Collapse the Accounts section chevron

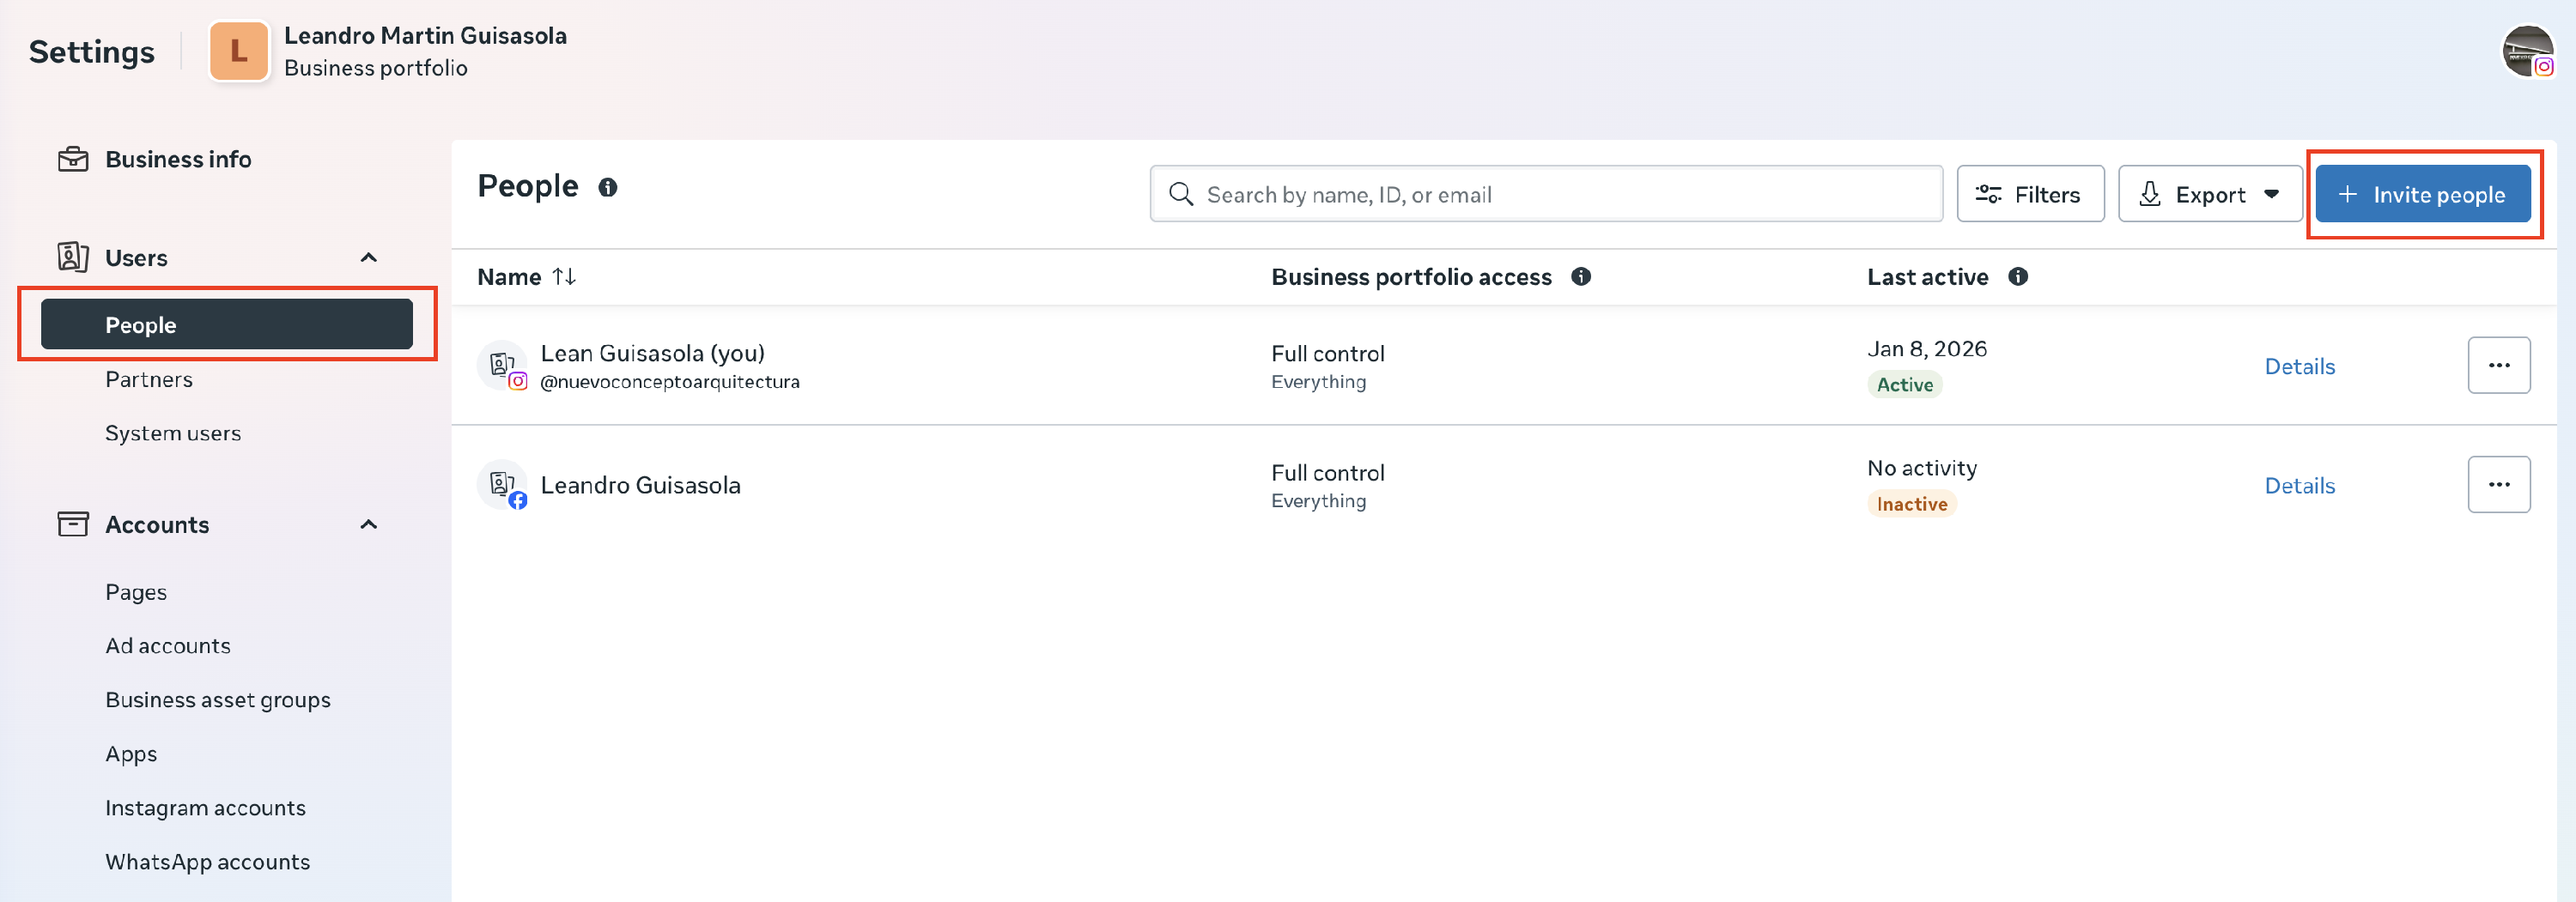coord(369,525)
